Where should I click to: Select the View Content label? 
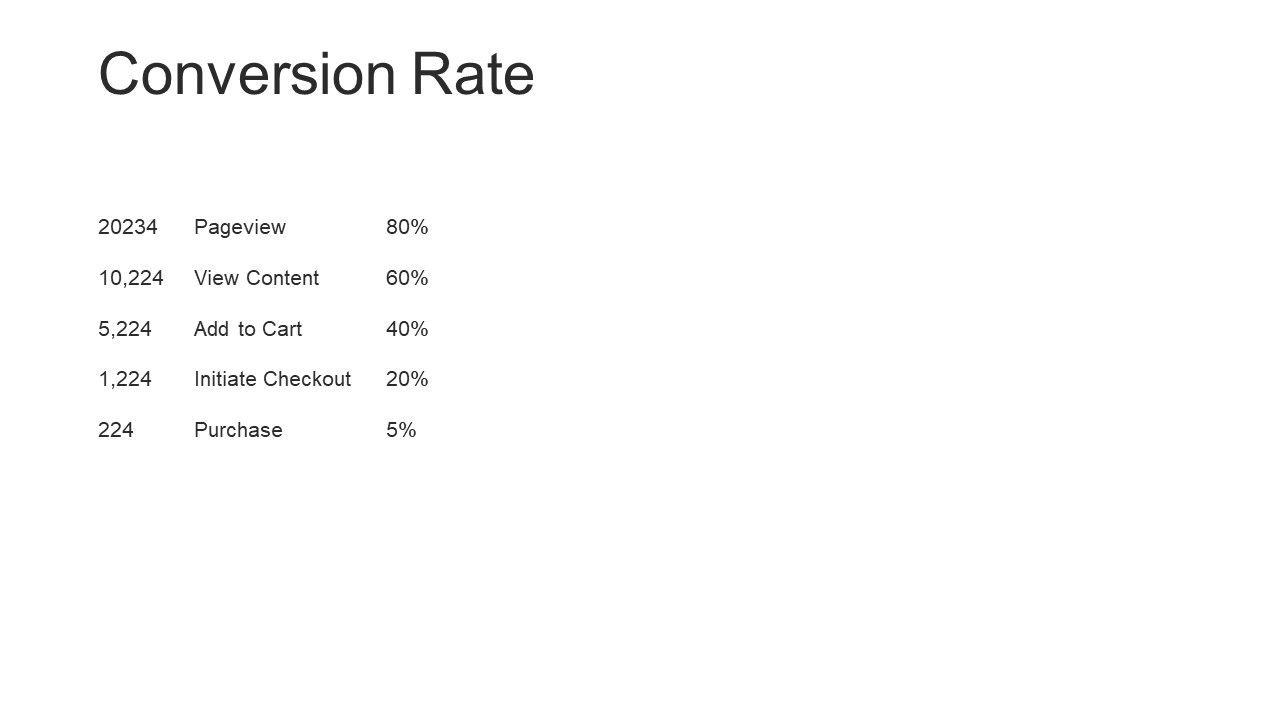click(x=257, y=278)
